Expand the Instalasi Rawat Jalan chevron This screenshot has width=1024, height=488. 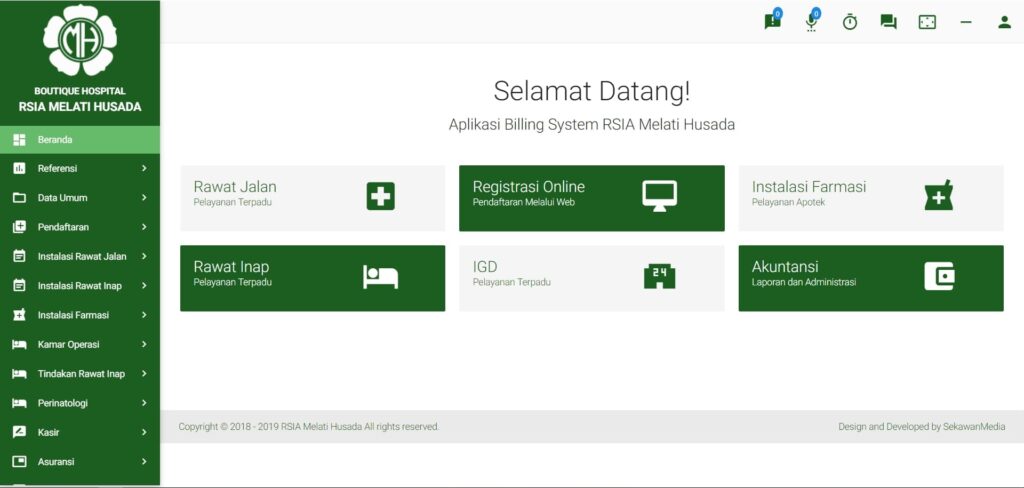pos(144,256)
